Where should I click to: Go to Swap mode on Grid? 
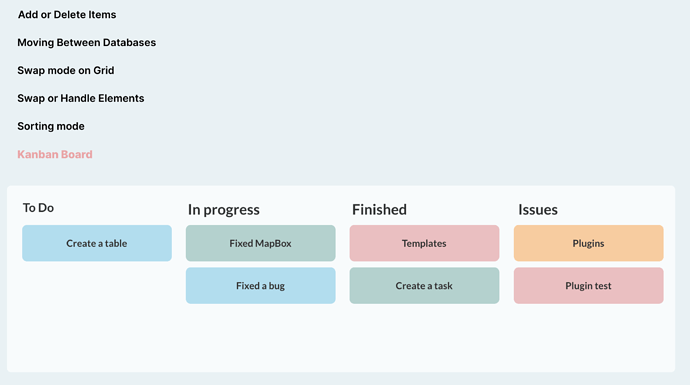66,70
